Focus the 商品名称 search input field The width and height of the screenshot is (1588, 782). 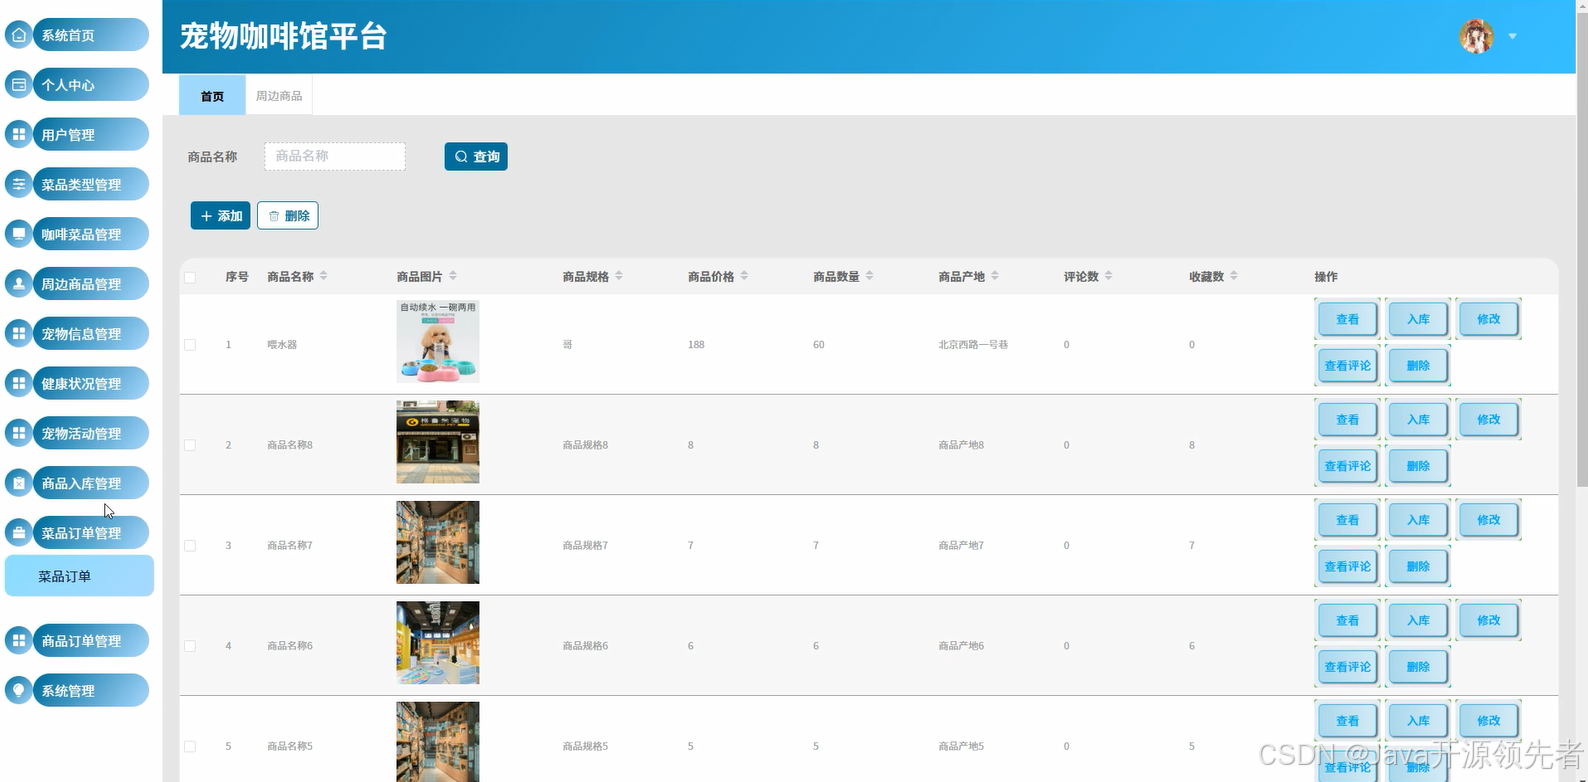point(335,156)
